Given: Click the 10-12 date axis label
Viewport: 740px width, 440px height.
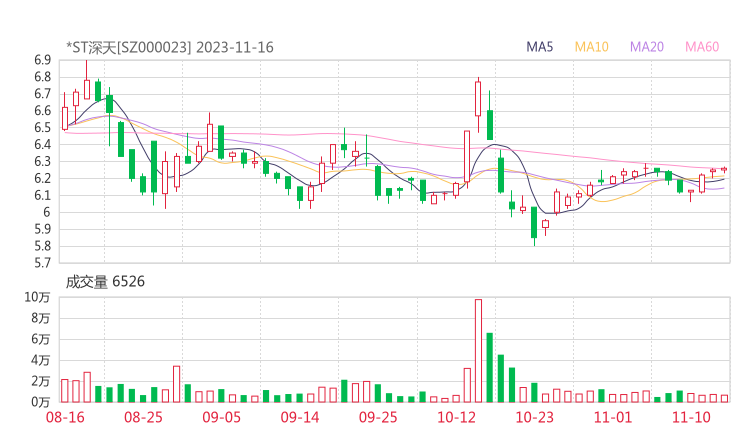Looking at the screenshot, I should click(x=456, y=417).
